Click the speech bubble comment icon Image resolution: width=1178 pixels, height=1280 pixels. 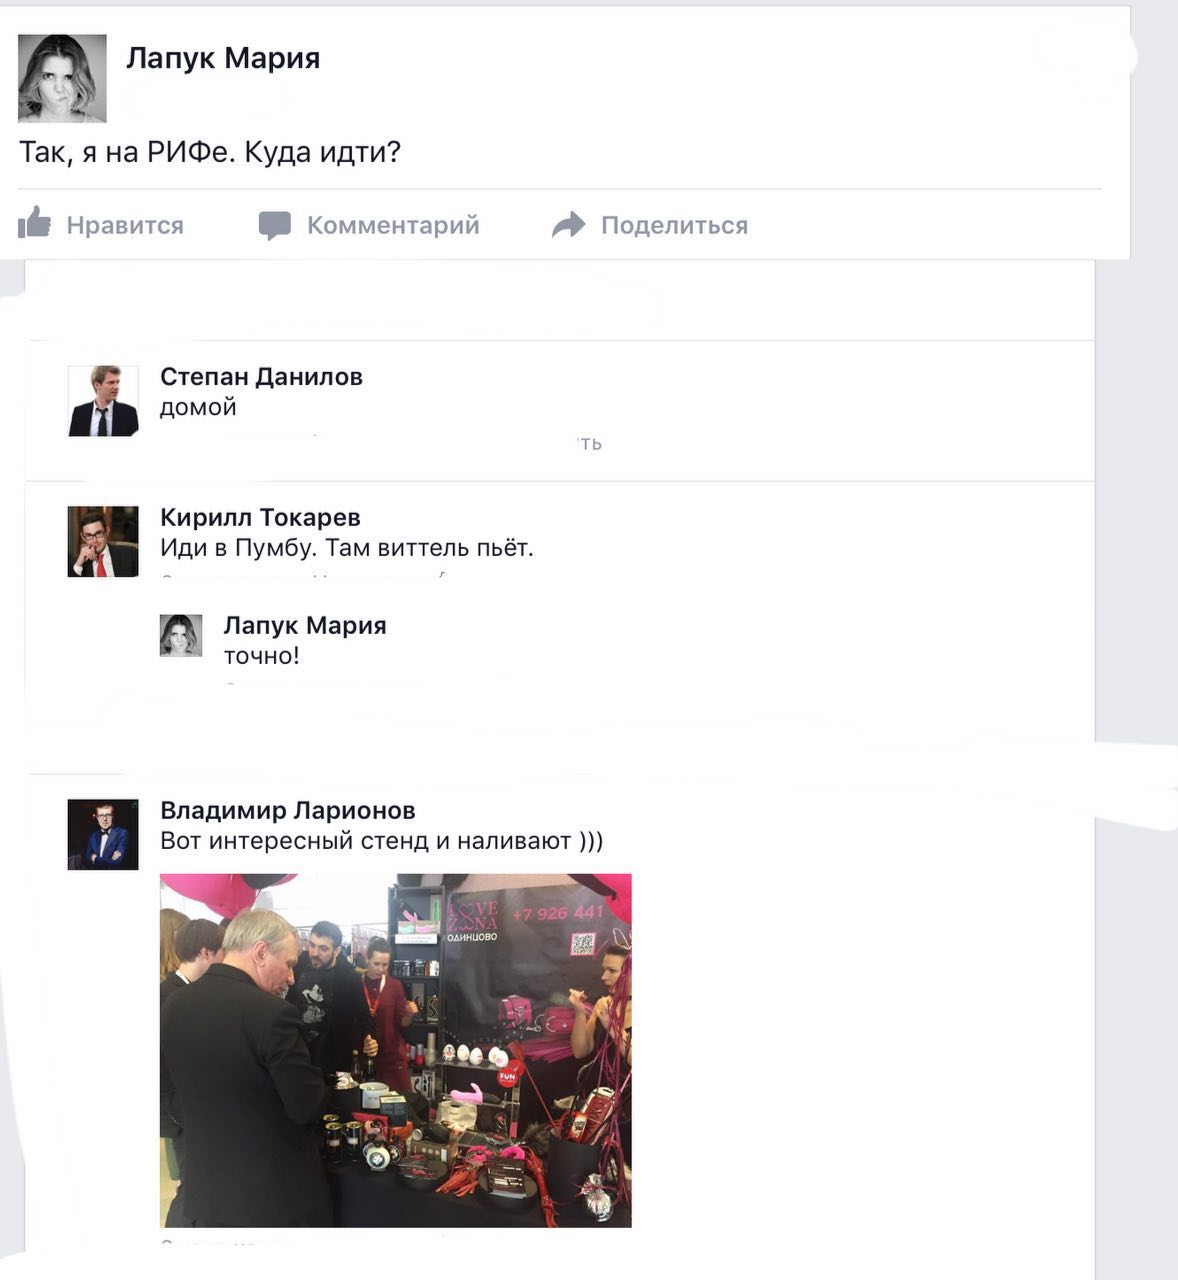click(275, 225)
